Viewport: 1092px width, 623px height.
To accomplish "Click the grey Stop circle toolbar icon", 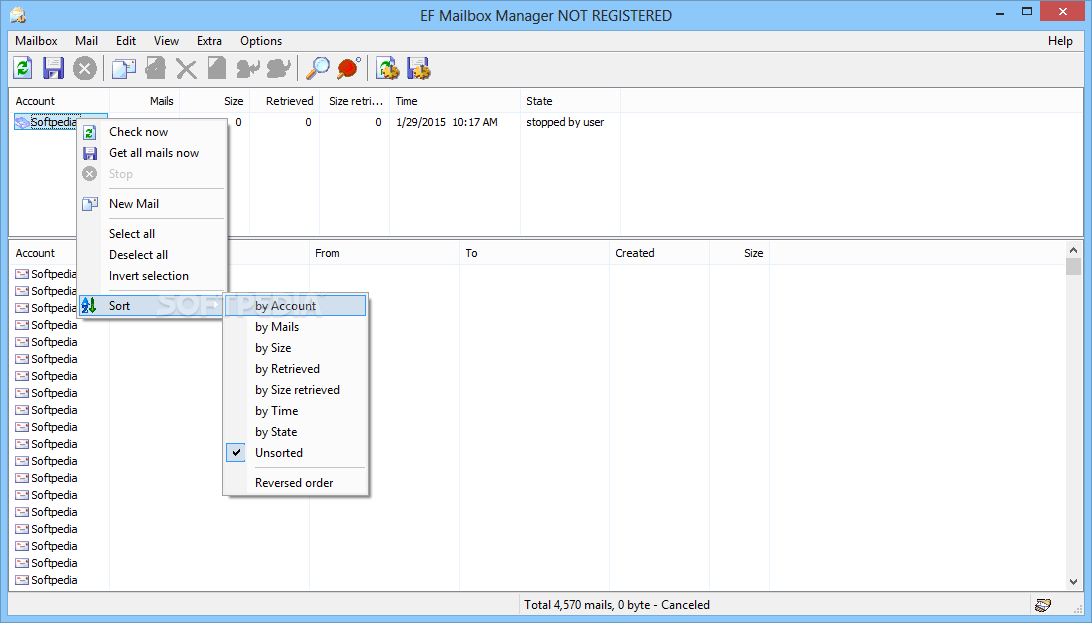I will 84,68.
